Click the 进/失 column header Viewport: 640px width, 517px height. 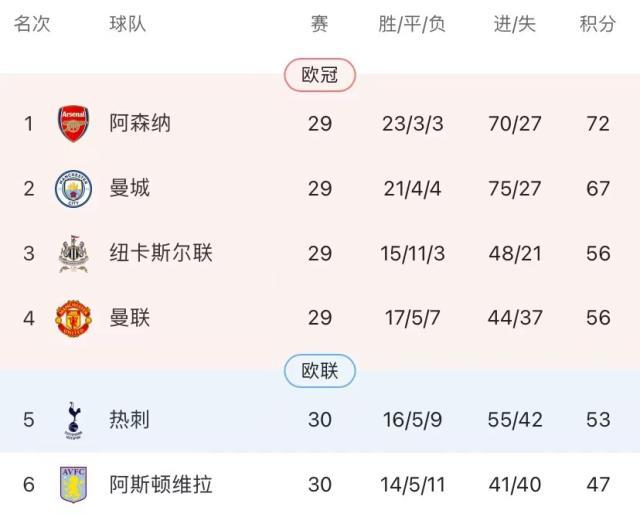[514, 24]
